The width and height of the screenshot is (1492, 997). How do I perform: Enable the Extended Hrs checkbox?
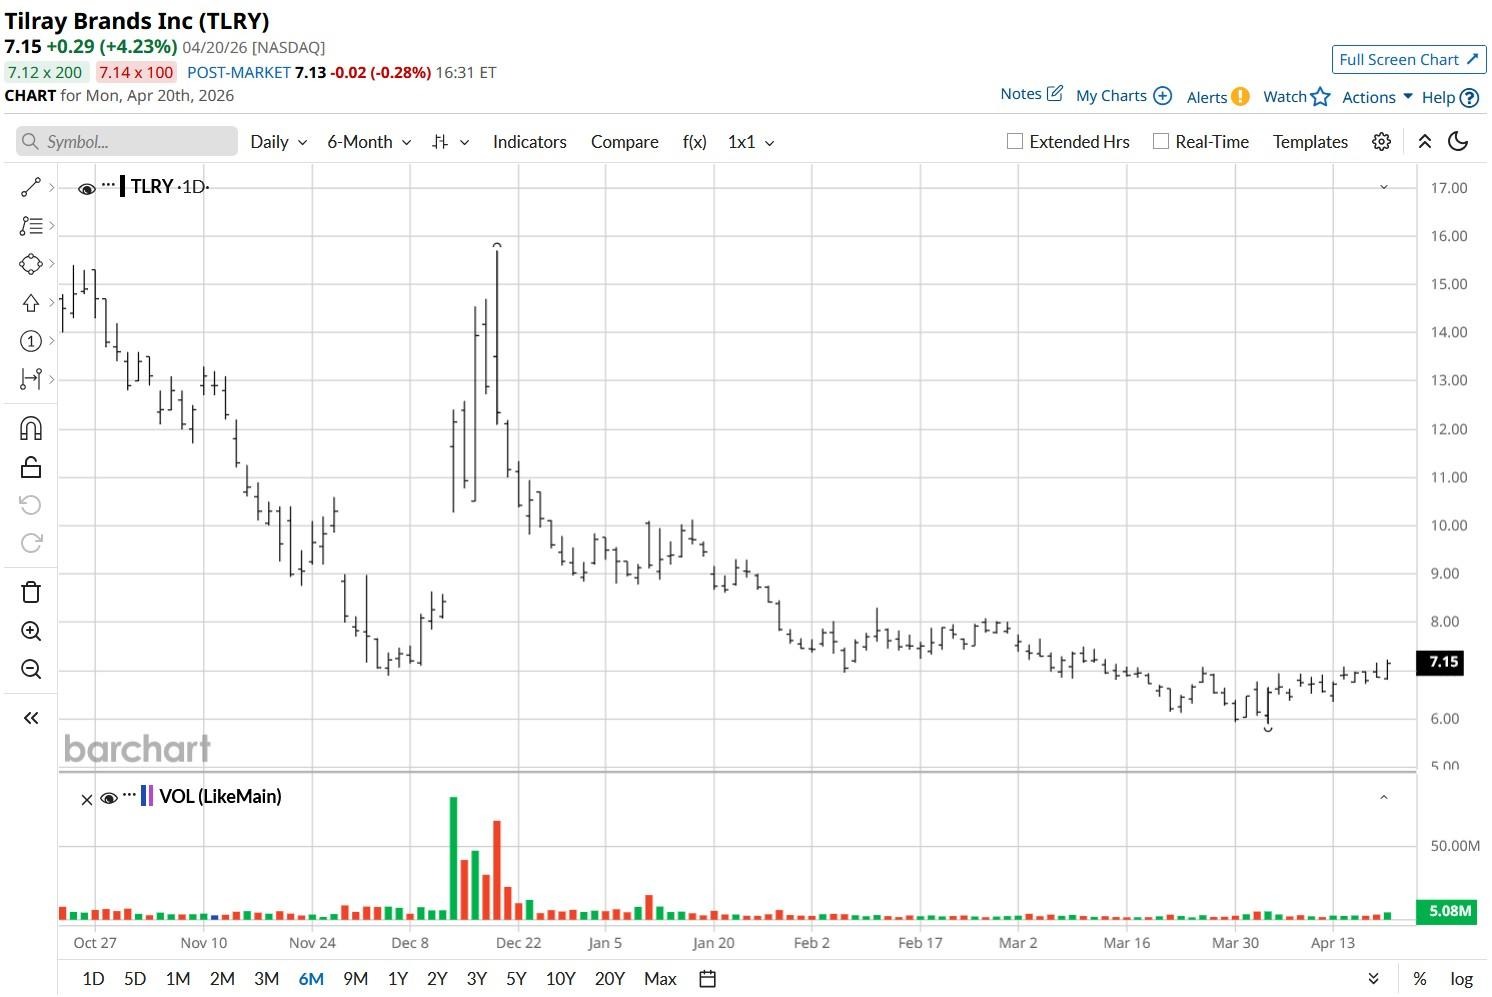click(1015, 141)
